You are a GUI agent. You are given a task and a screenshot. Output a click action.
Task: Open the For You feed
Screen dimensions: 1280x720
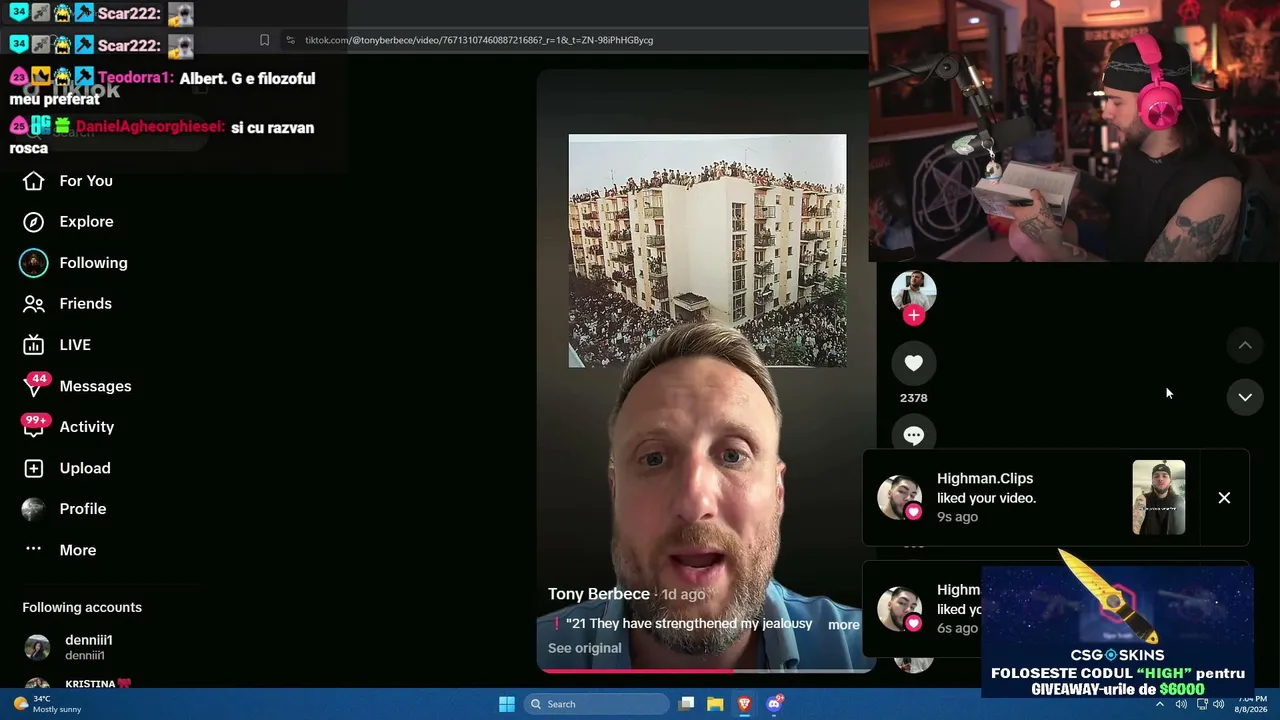pos(86,181)
